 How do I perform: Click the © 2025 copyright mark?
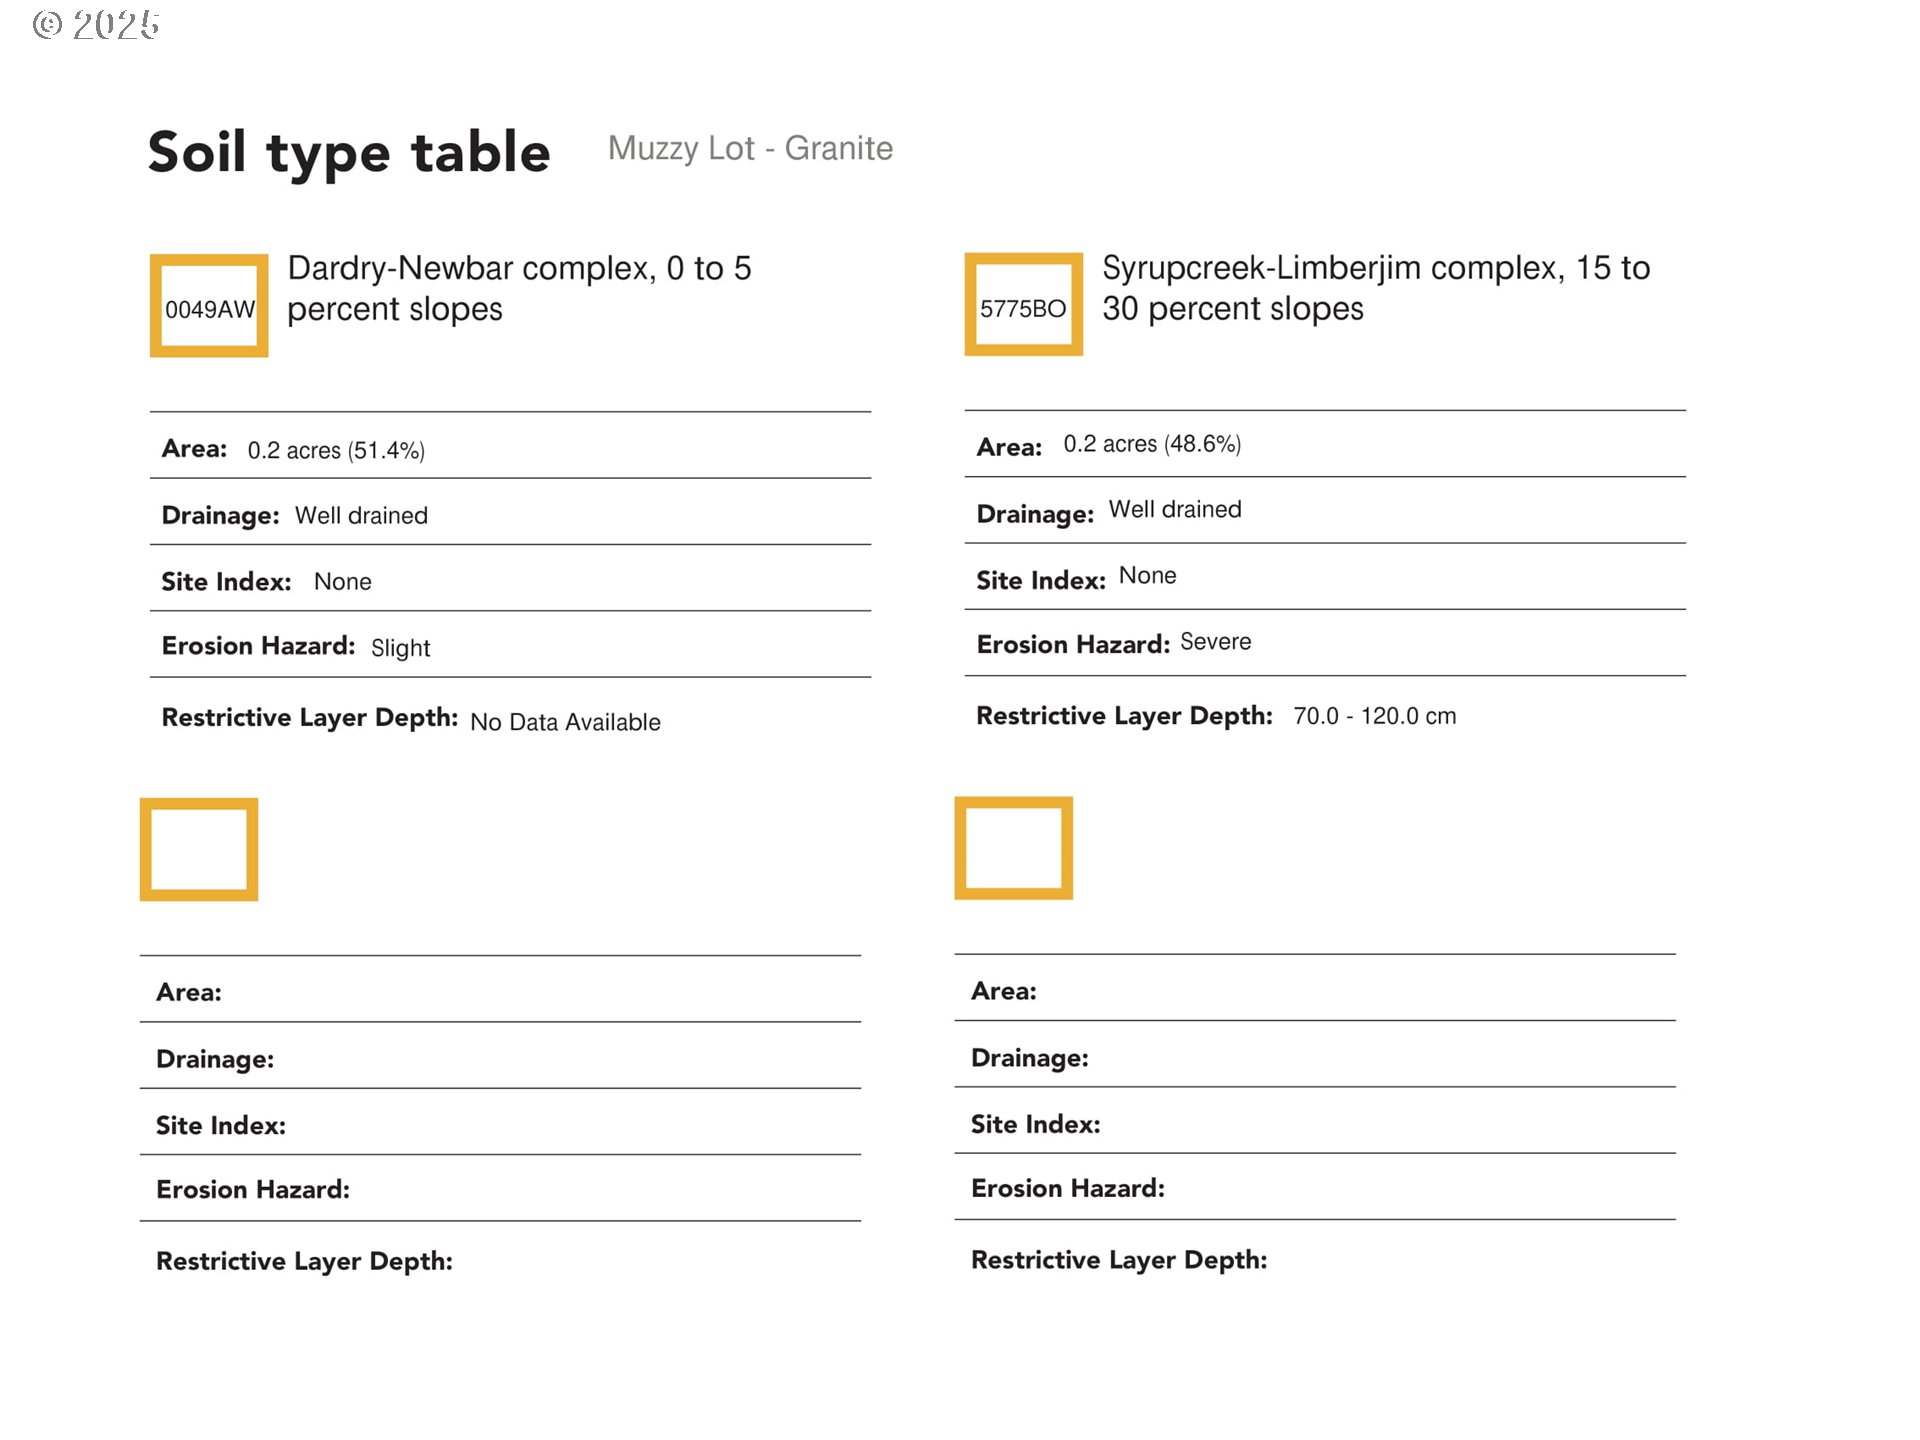[96, 25]
